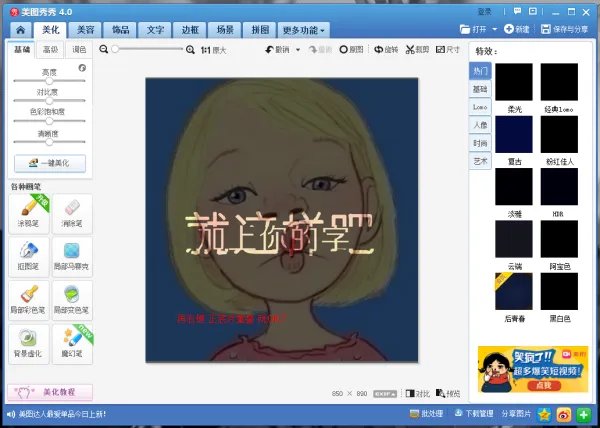The image size is (600, 428).
Task: Expand the 更多功能 dropdown tab
Action: tap(303, 30)
